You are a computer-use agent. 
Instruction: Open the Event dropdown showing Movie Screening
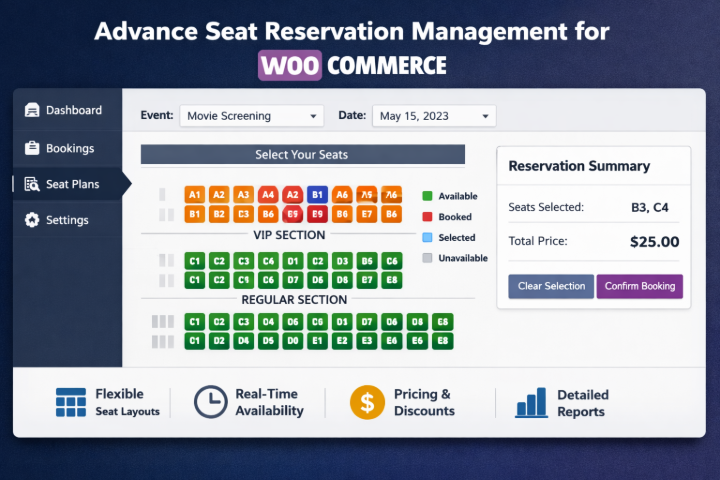point(251,116)
